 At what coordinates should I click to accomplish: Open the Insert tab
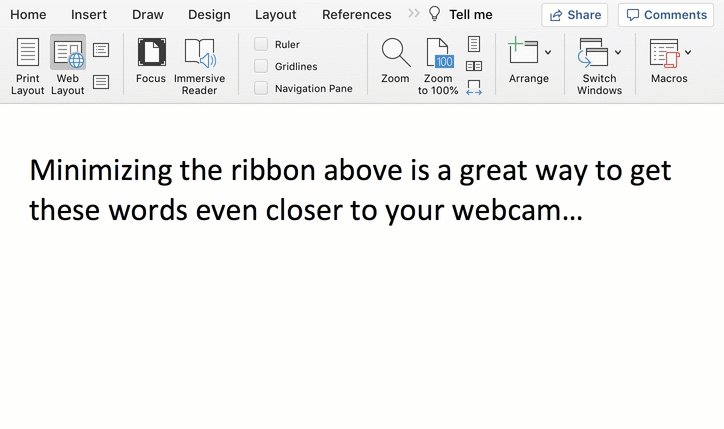point(89,15)
